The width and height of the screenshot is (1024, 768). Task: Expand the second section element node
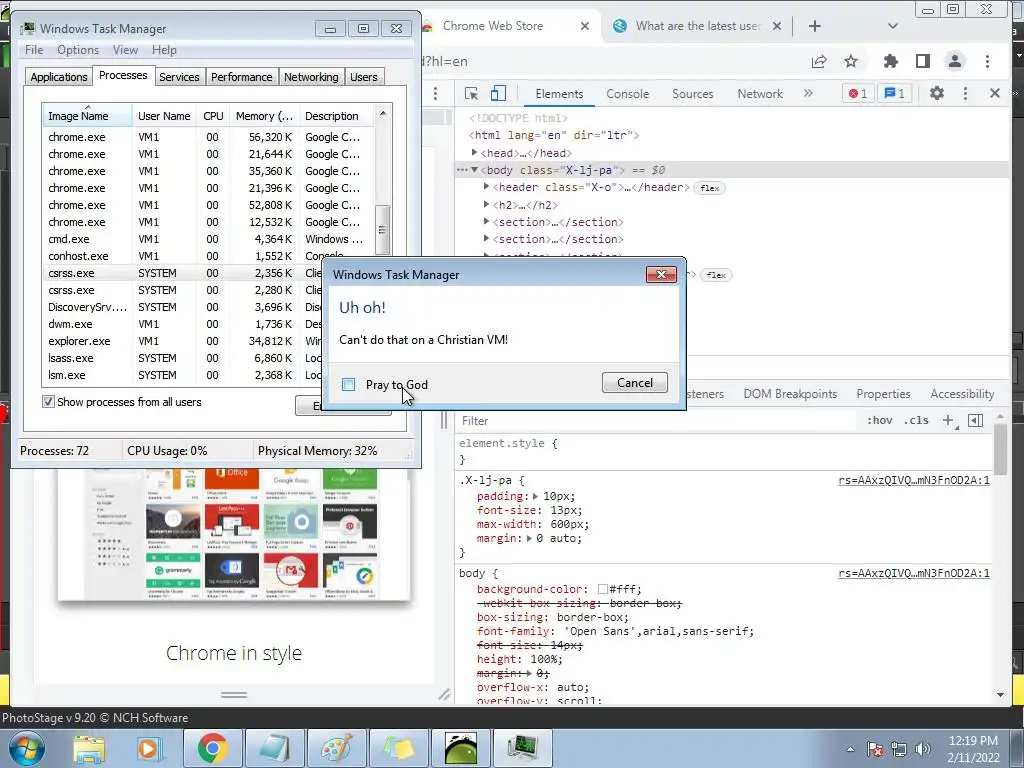pyautogui.click(x=487, y=238)
